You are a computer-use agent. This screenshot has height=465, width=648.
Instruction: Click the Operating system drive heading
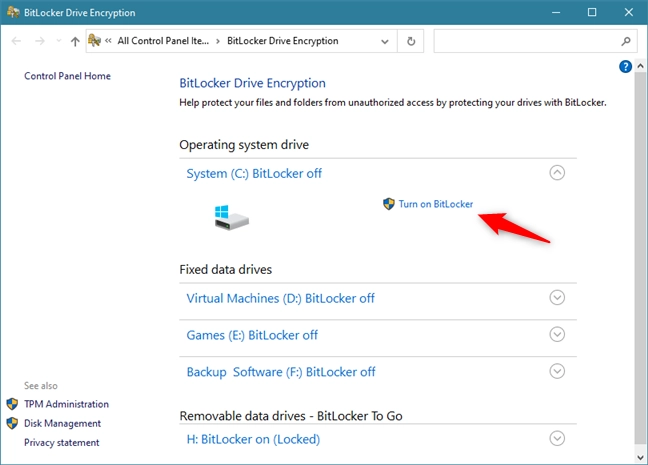pyautogui.click(x=244, y=145)
